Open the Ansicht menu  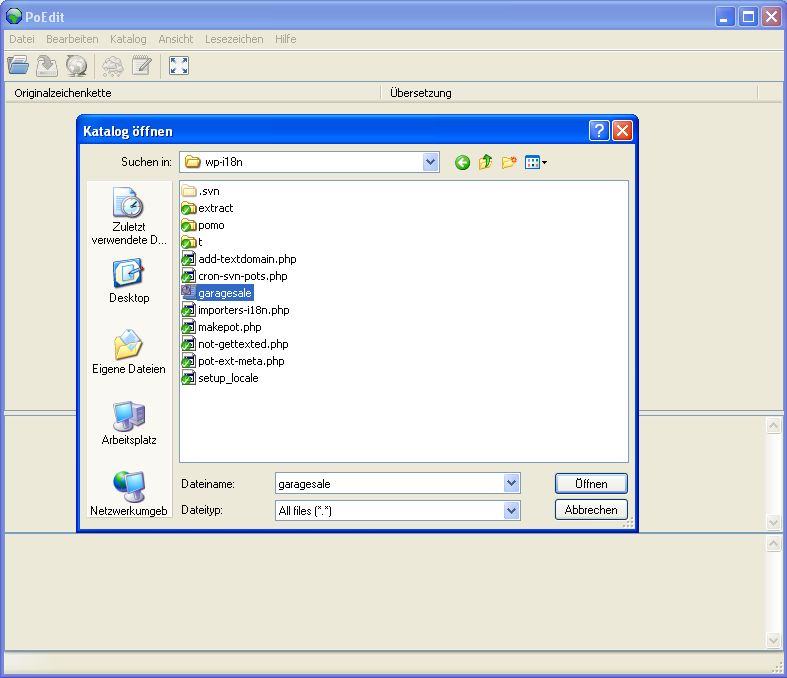point(176,39)
